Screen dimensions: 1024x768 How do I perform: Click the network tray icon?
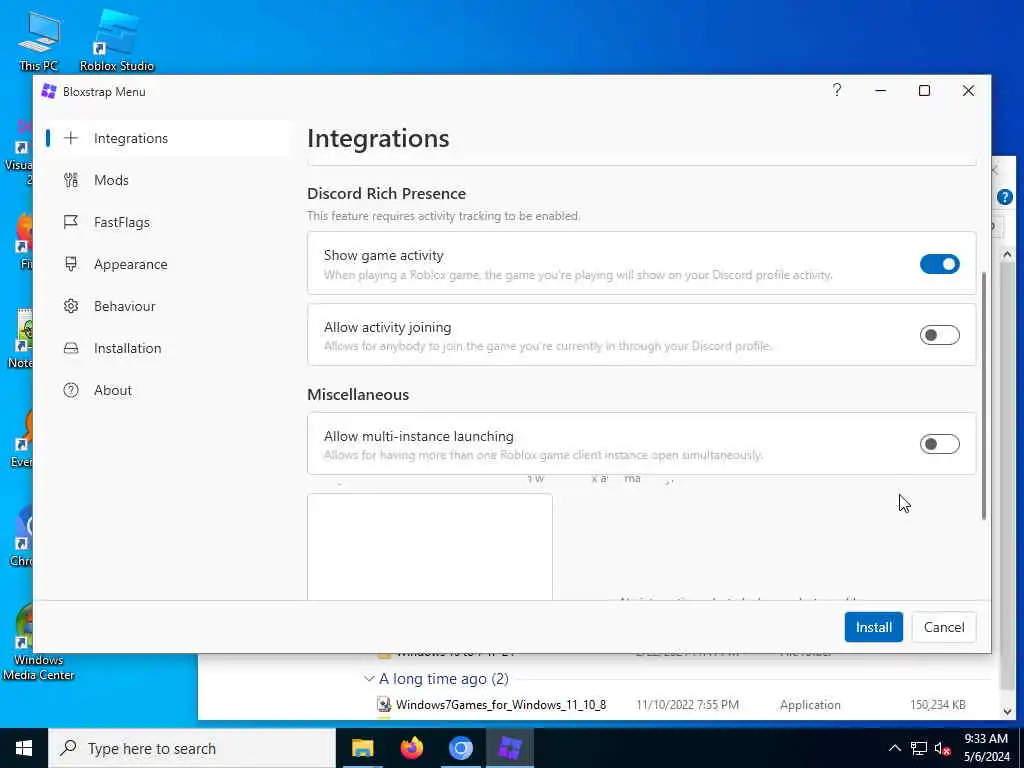point(919,748)
